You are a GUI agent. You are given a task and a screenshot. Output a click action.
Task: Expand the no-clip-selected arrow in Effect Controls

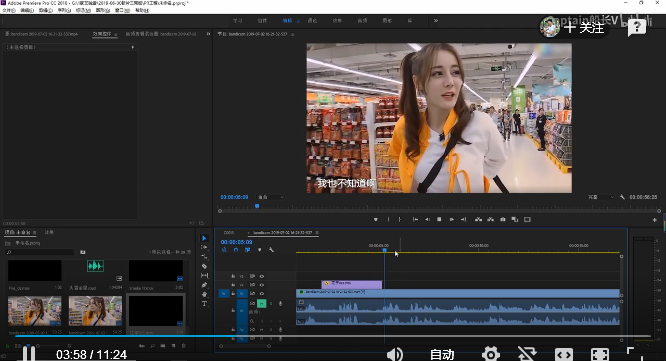[x=133, y=47]
